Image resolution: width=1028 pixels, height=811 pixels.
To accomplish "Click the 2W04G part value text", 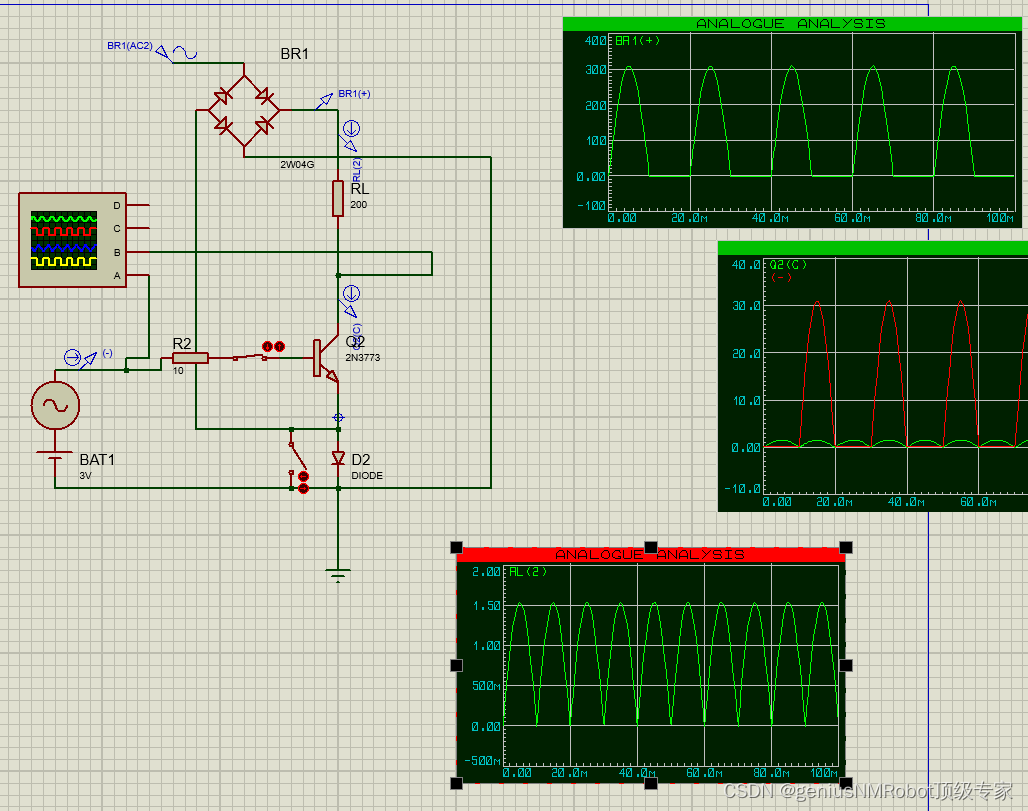I will click(297, 165).
